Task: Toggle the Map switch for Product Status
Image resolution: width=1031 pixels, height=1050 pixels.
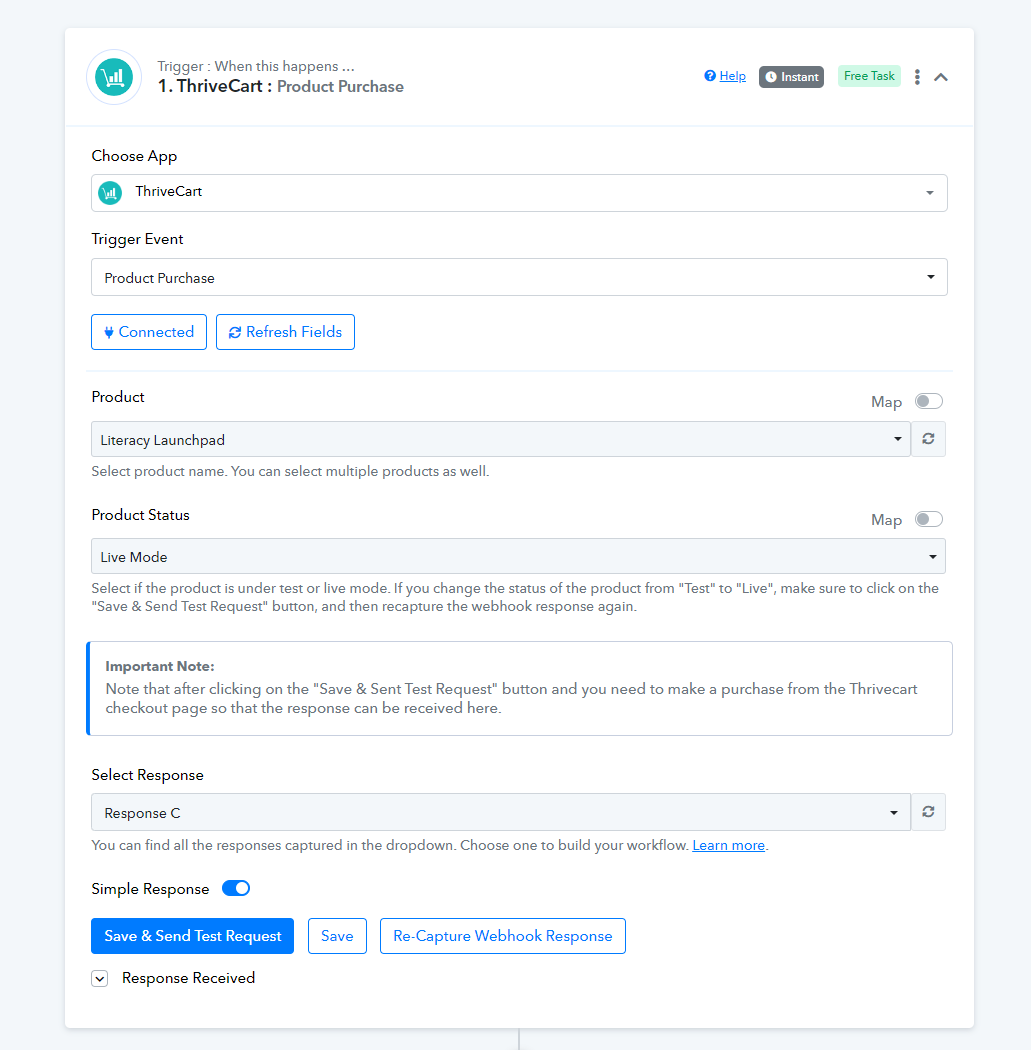Action: click(x=929, y=519)
